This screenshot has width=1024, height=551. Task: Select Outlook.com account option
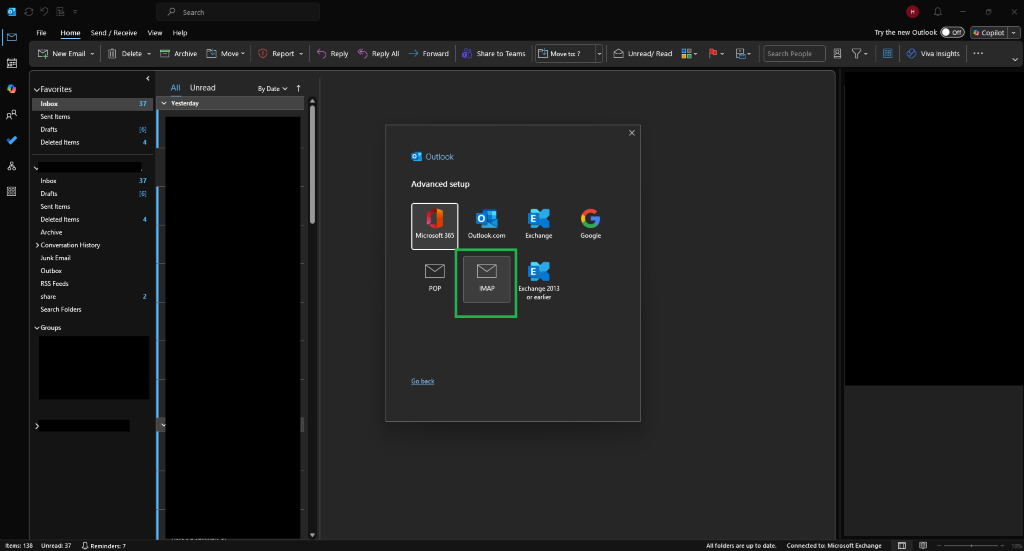487,225
